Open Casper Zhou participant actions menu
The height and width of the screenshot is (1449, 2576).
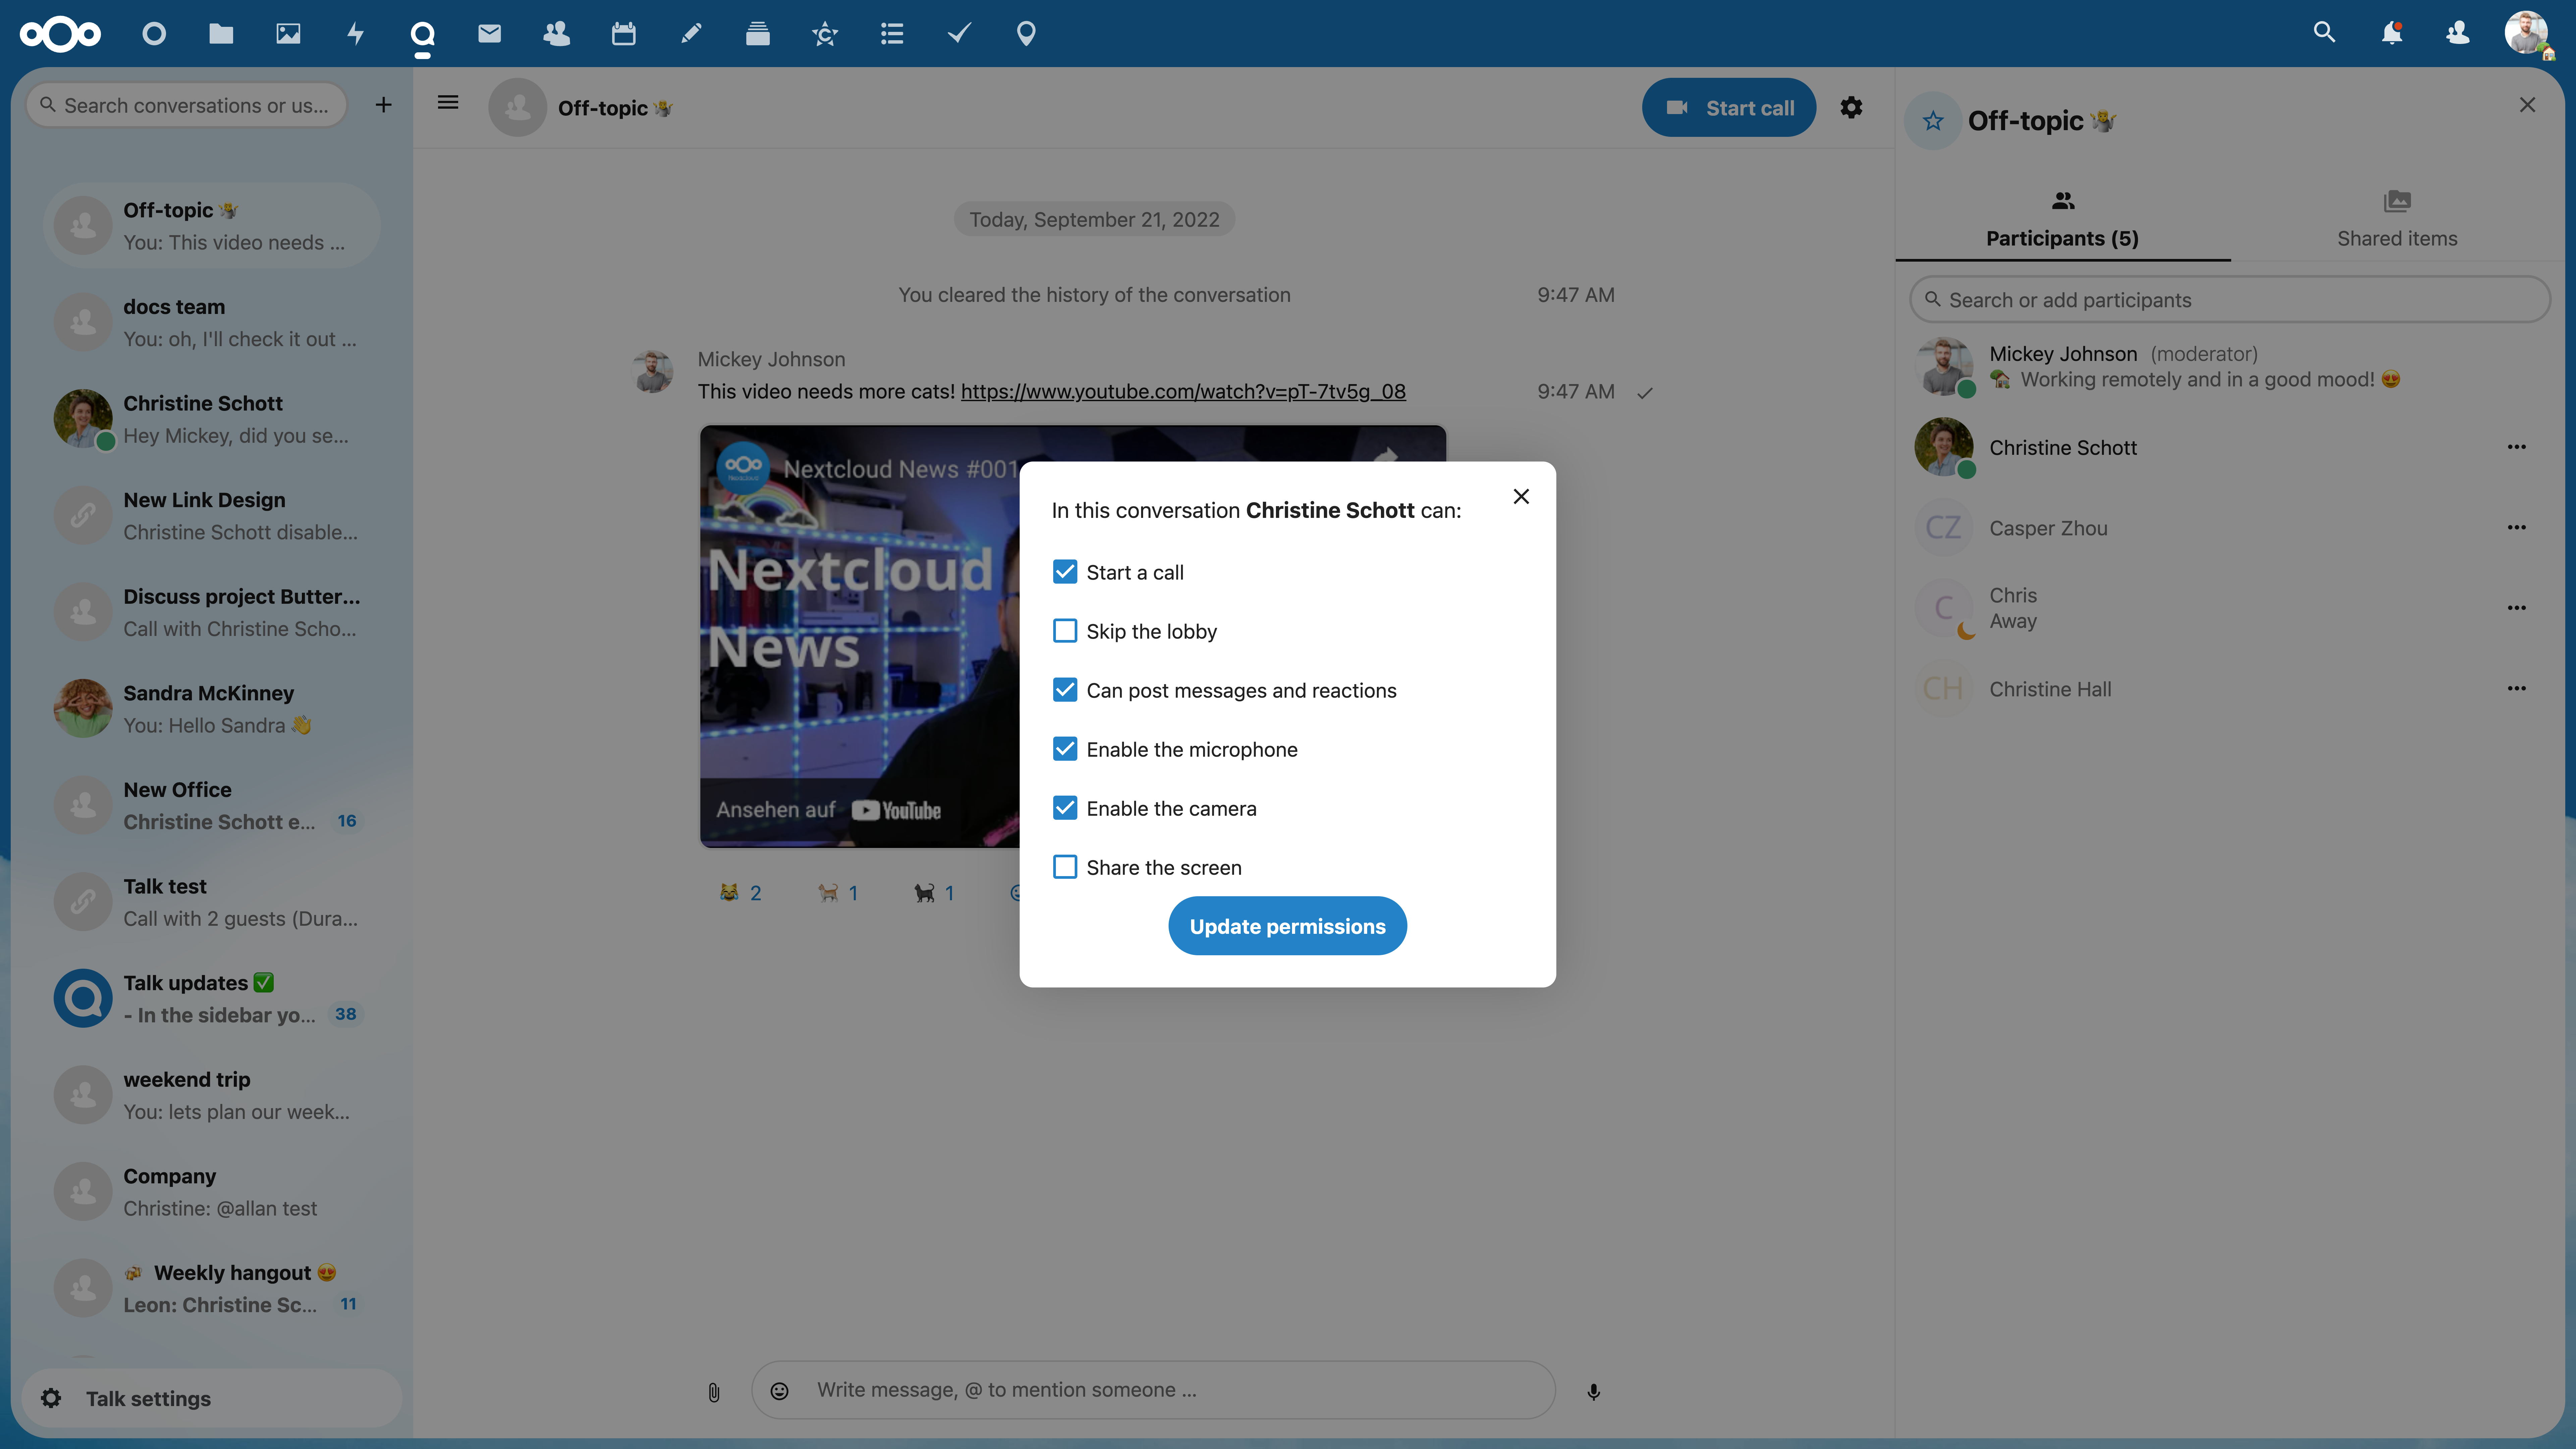[x=2516, y=528]
